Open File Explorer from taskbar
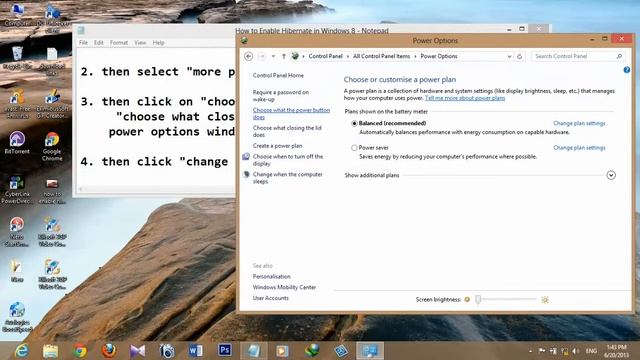This screenshot has height=360, width=640. 50,351
